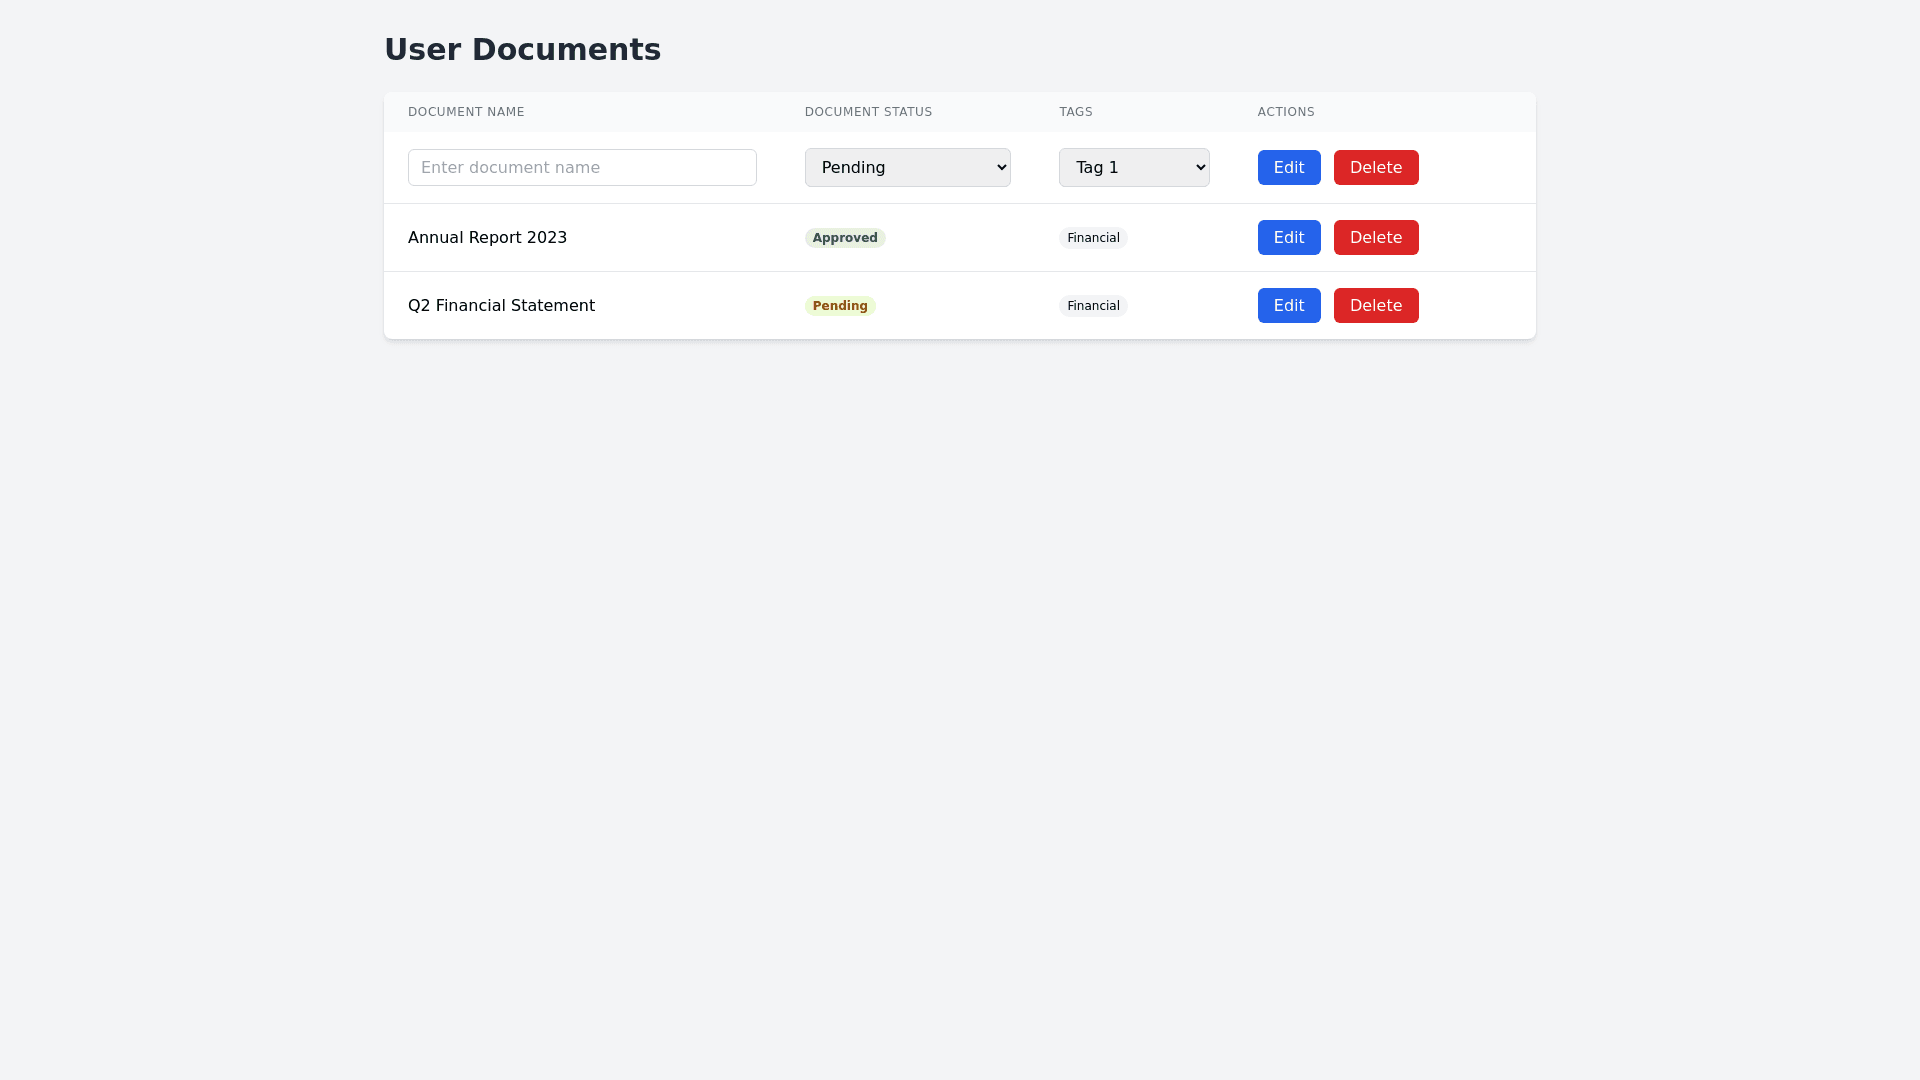
Task: Click the yellow Pending status badge
Action: point(839,306)
